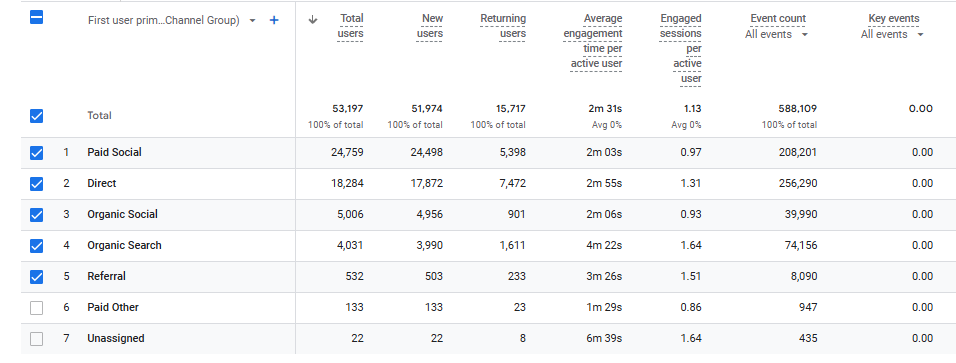The image size is (956, 363).
Task: Click Unassigned event count 435
Action: click(808, 338)
